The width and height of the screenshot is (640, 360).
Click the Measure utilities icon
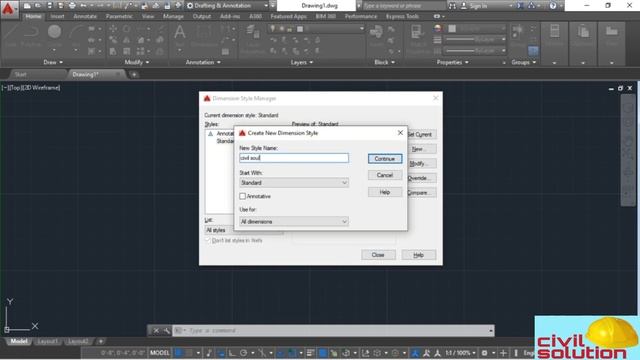coord(554,31)
